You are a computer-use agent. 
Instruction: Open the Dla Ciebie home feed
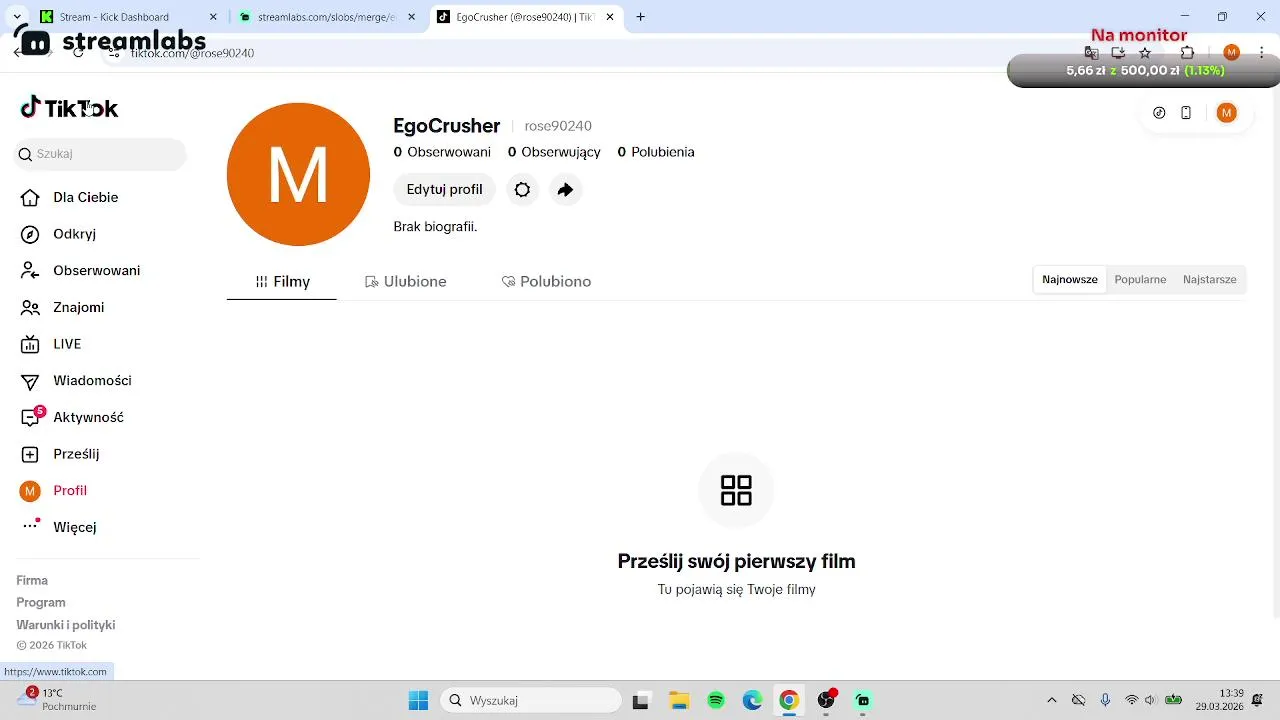(70, 197)
